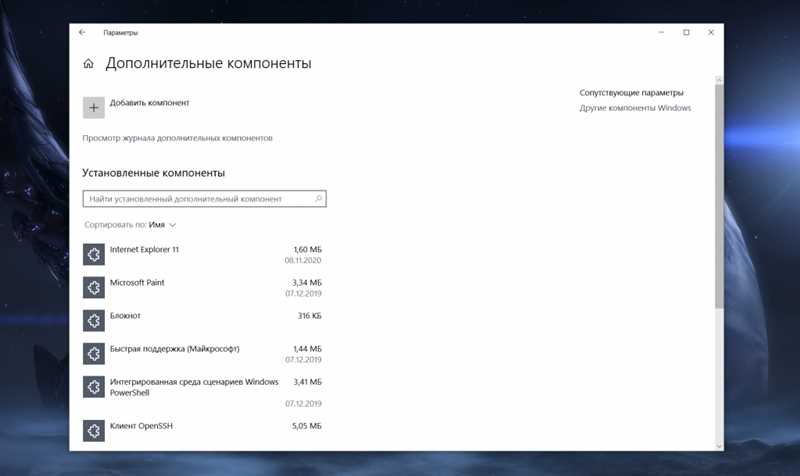This screenshot has height=476, width=800.
Task: Select the Блокнот entry
Action: point(204,320)
